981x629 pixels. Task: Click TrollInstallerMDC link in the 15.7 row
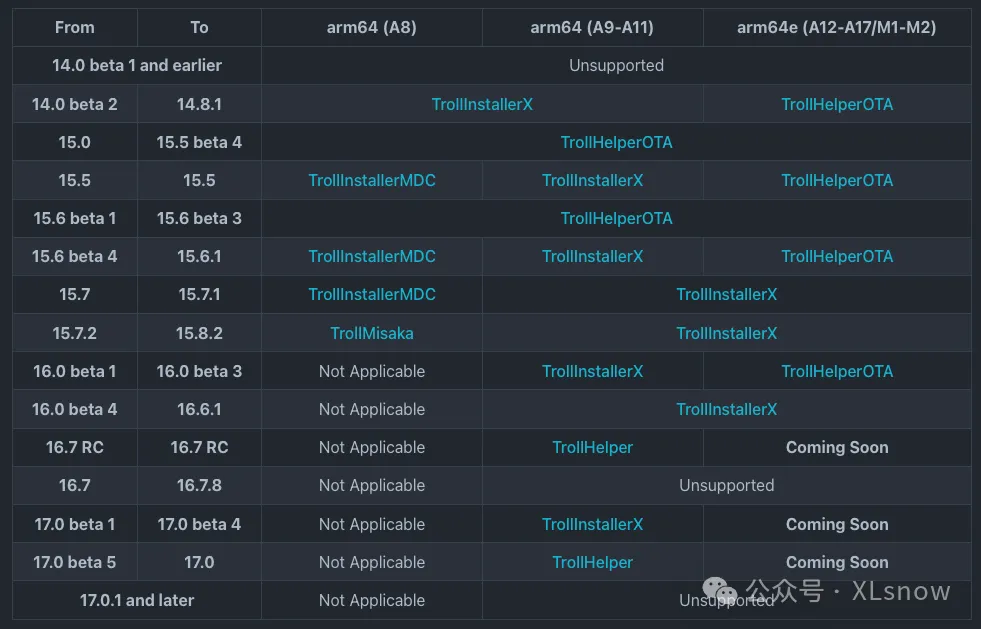point(372,294)
